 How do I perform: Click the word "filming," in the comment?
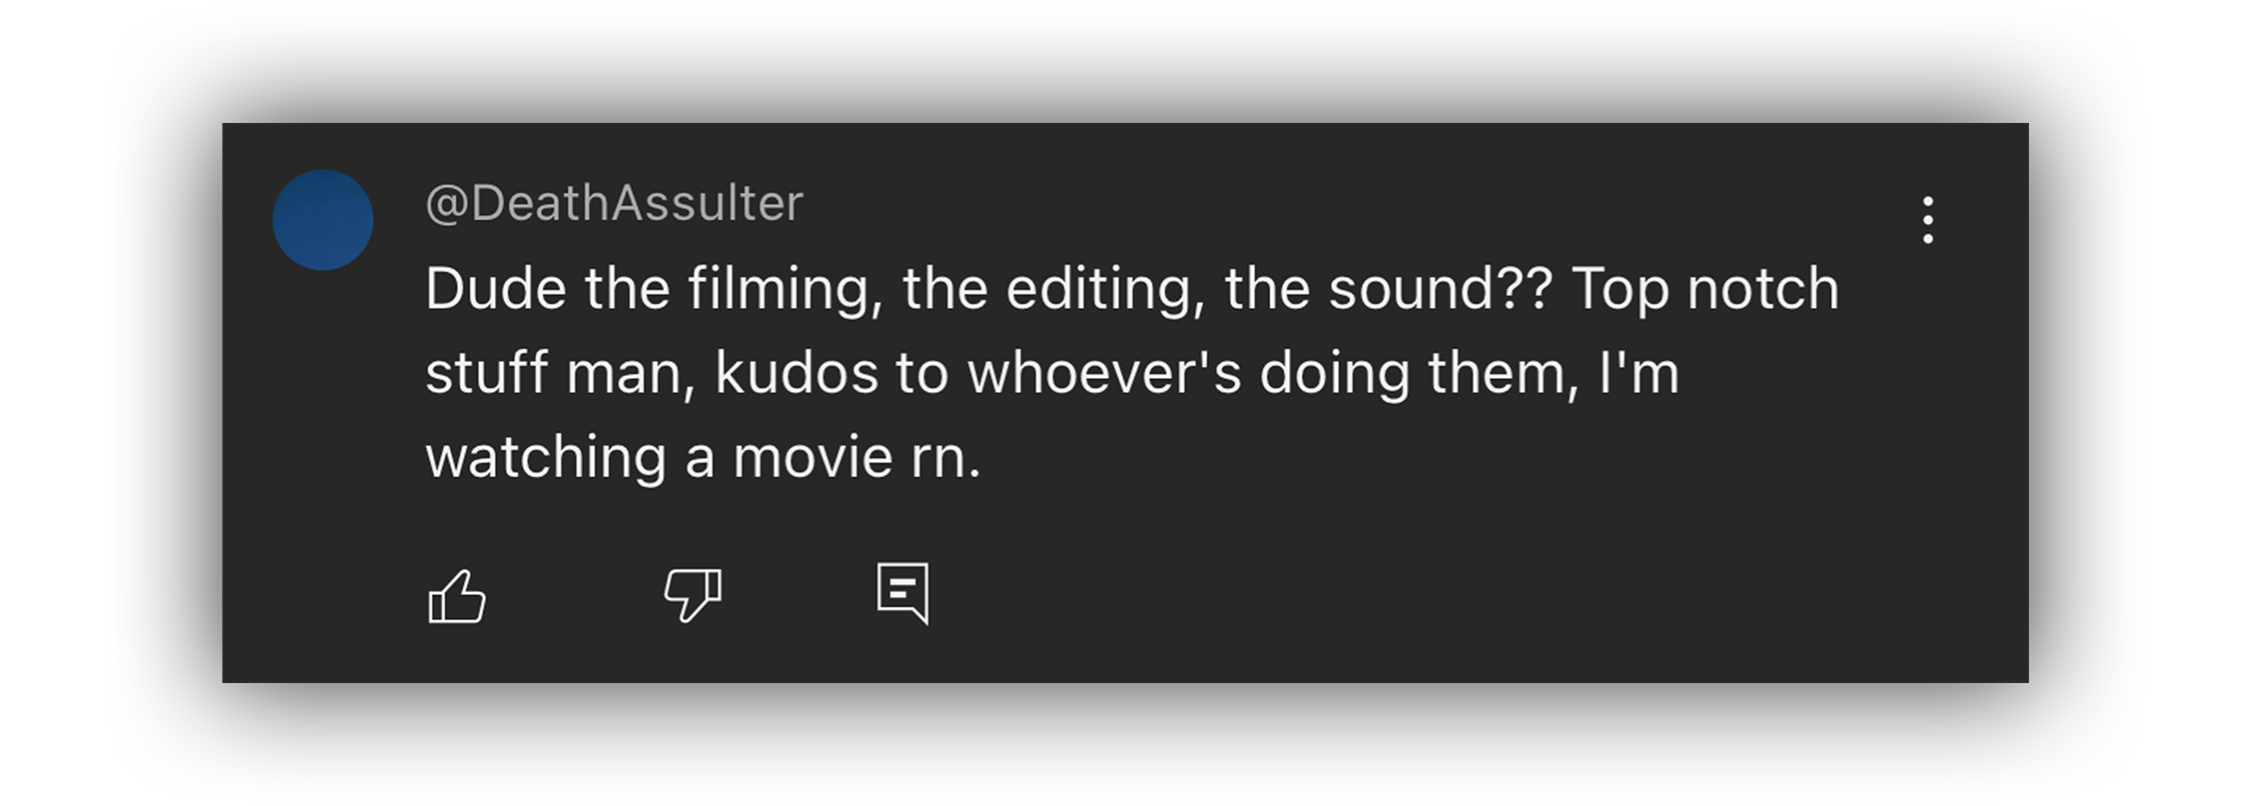(785, 289)
